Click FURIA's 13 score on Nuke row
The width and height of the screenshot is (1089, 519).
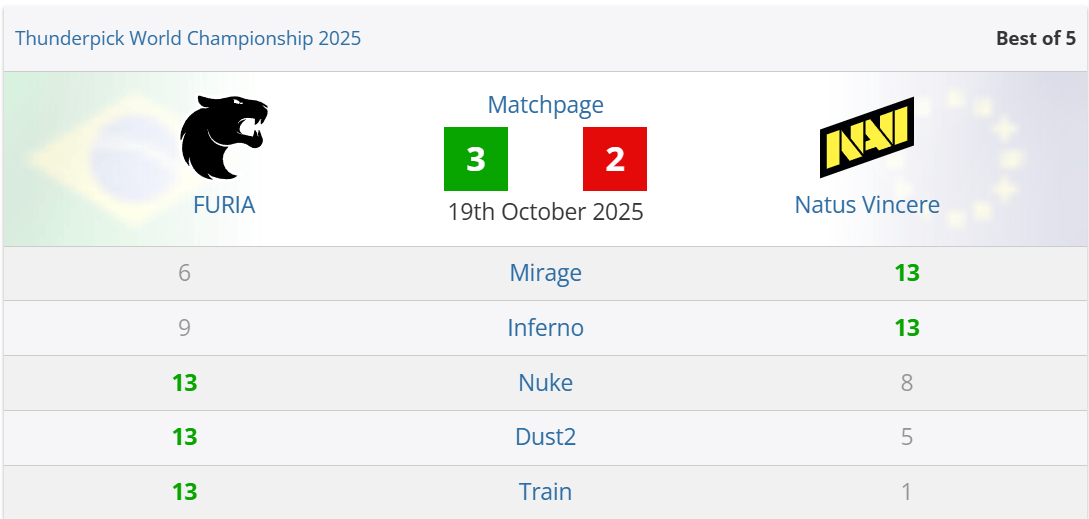tap(185, 383)
